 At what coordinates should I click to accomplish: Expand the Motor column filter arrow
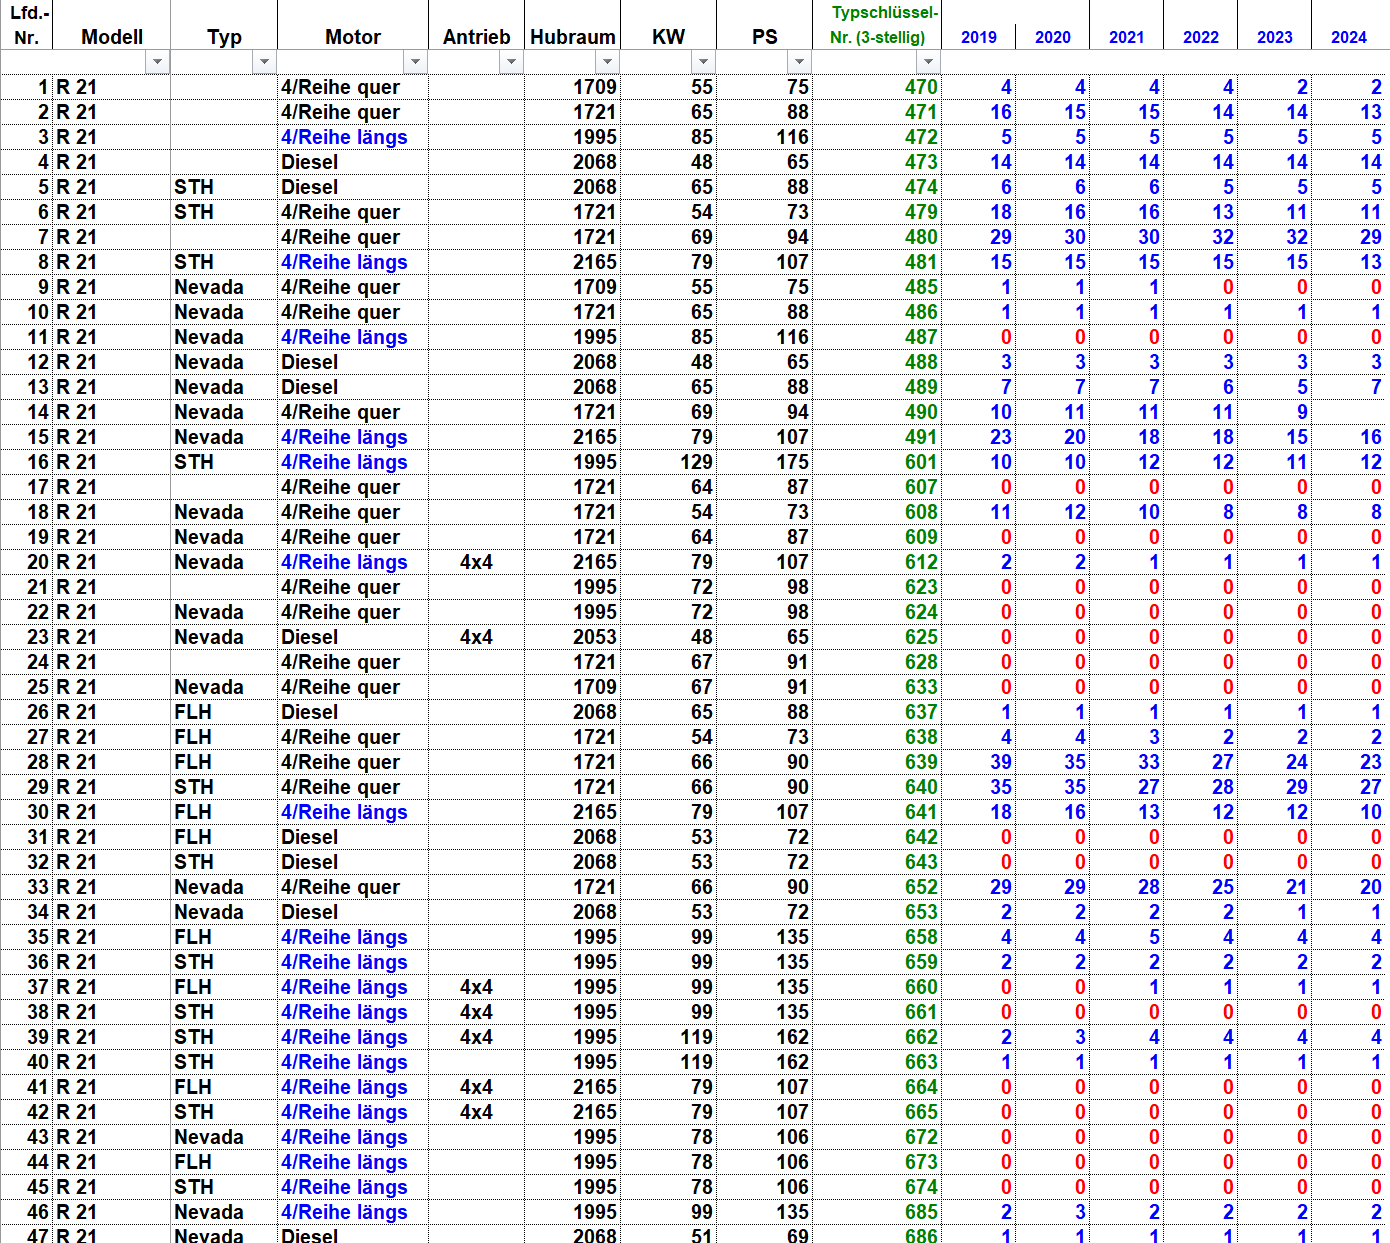pos(415,62)
